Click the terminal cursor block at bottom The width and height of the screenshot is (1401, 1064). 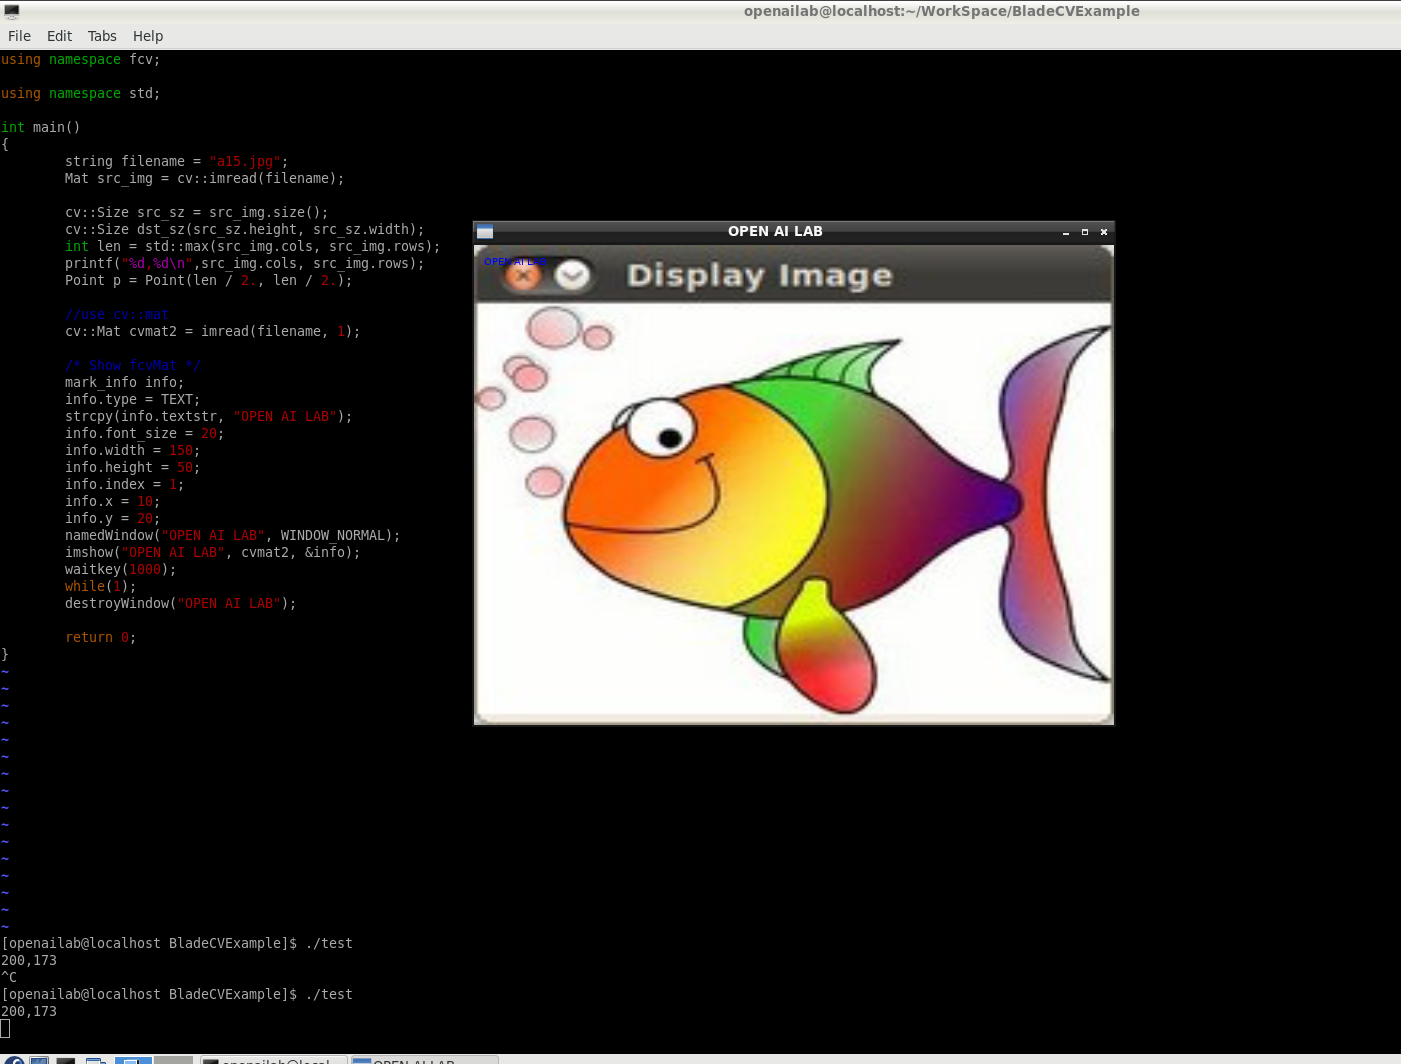point(5,1028)
